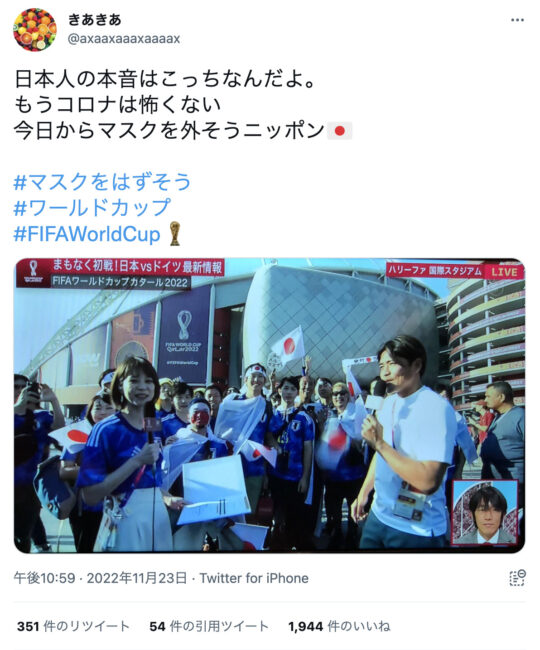Click the FIFA World Cup logo overlay in the image
Image resolution: width=540 pixels, height=650 pixels.
(34, 272)
